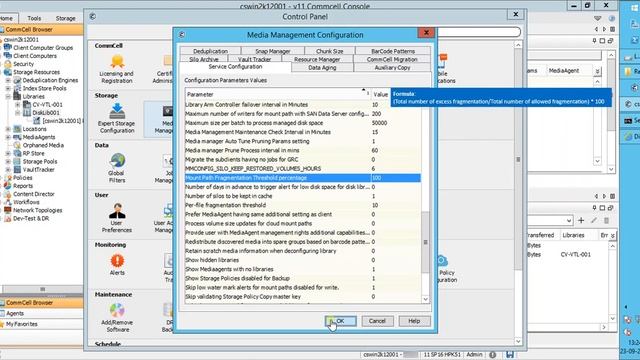Switch to Chunk Size tab
Viewport: 640px width, 360px height.
329,51
